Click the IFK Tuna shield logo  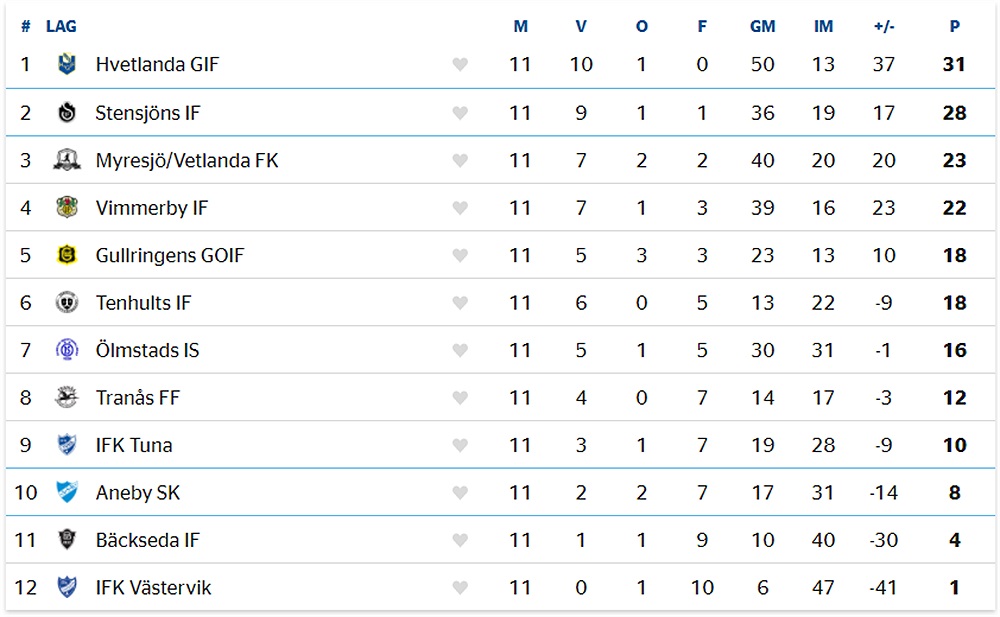pos(67,445)
